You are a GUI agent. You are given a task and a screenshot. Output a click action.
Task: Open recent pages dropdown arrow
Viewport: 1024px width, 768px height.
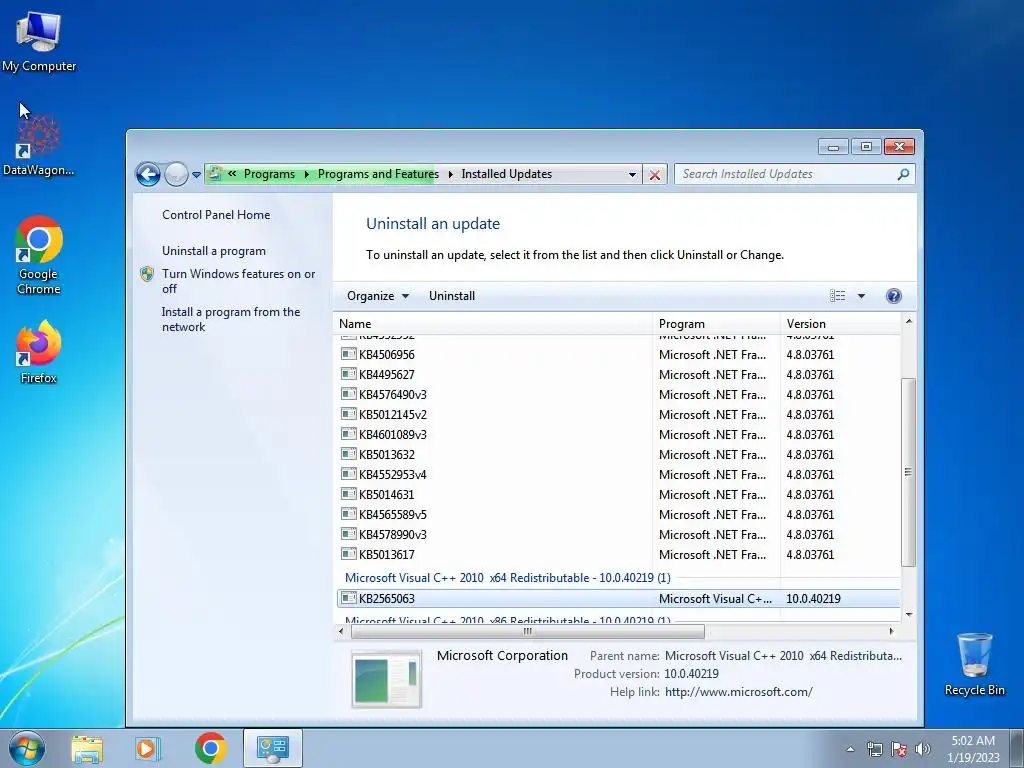(x=197, y=174)
